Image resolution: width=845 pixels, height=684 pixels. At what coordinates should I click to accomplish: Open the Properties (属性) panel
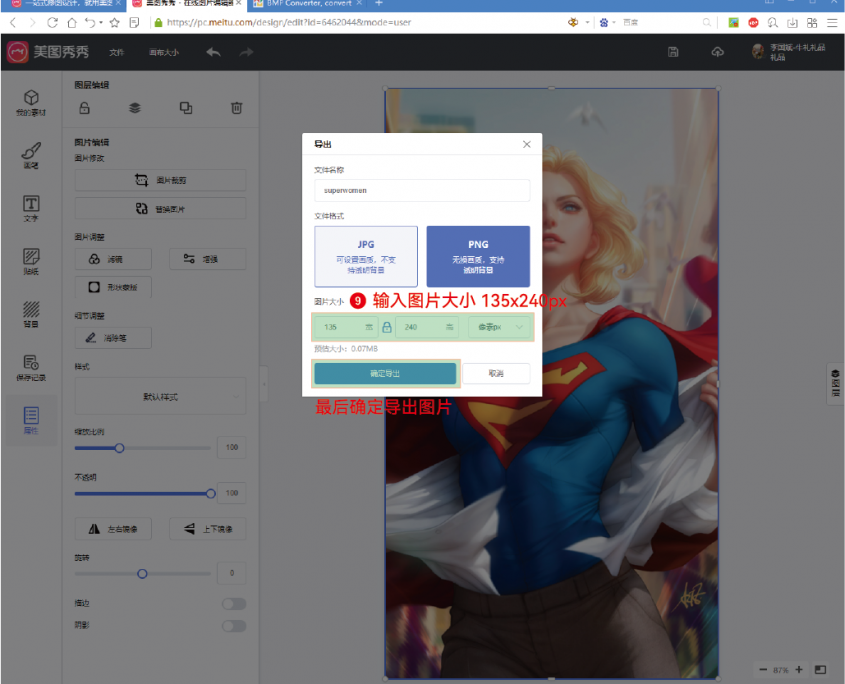click(x=31, y=420)
